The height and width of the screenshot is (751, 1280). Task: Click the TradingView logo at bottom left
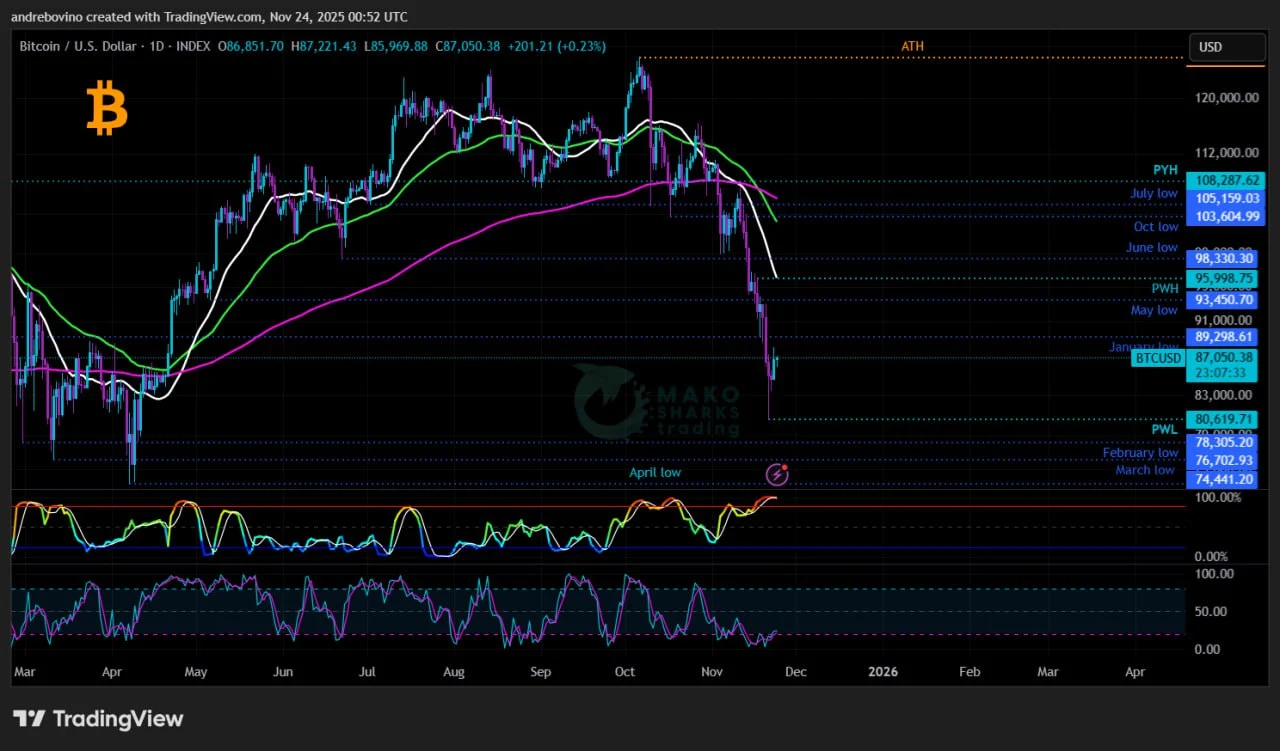click(98, 718)
